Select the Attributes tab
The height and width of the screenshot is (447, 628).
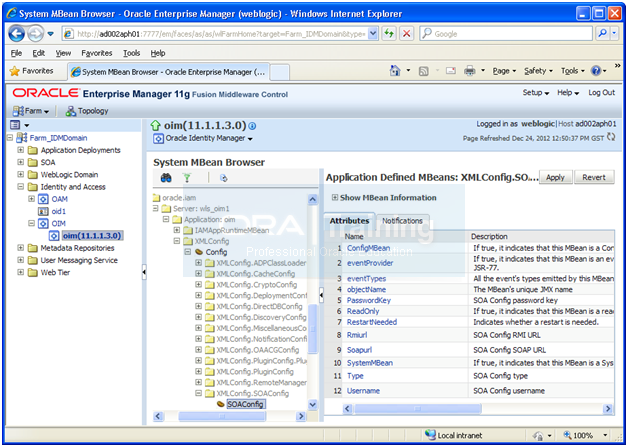(x=349, y=221)
